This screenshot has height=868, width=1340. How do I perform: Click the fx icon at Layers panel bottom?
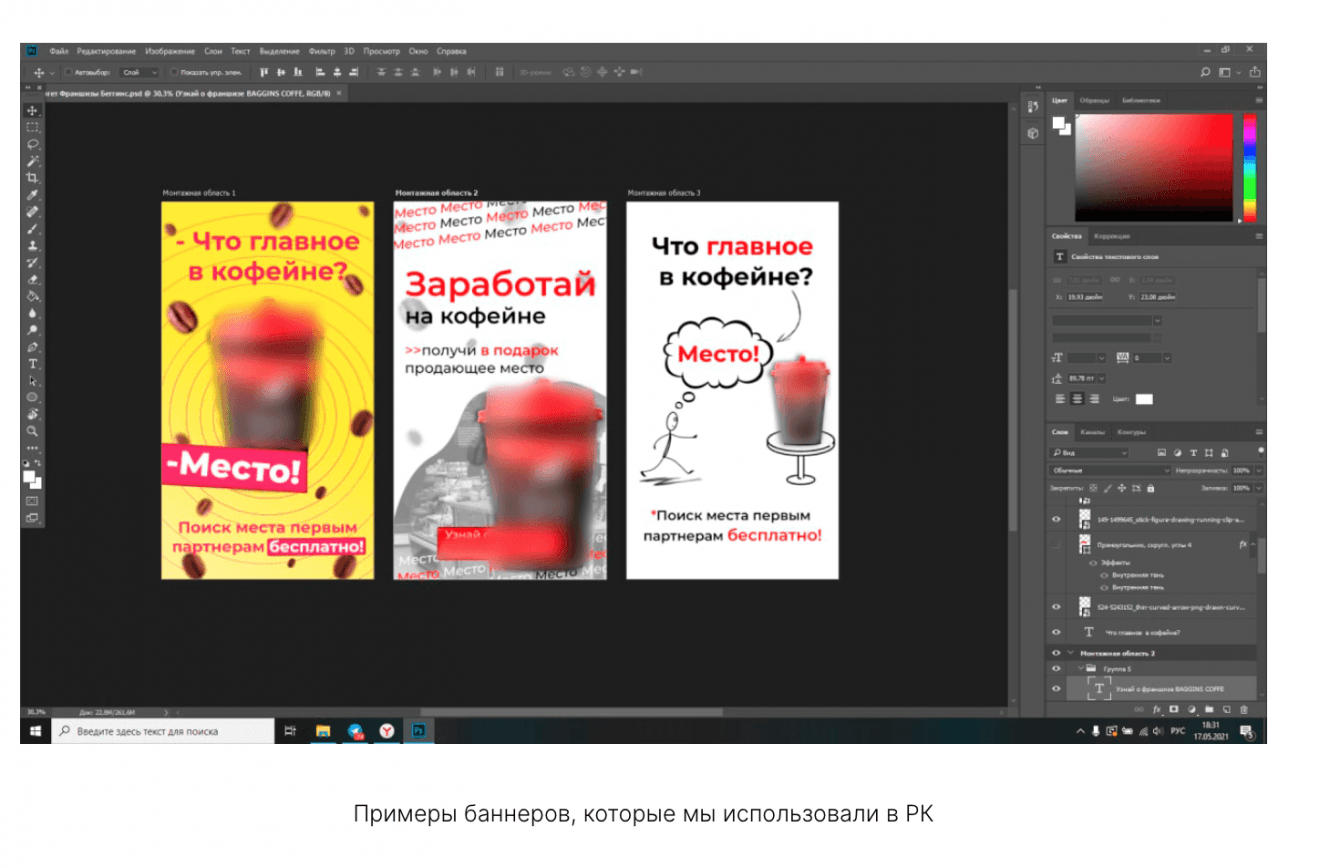coord(1157,710)
